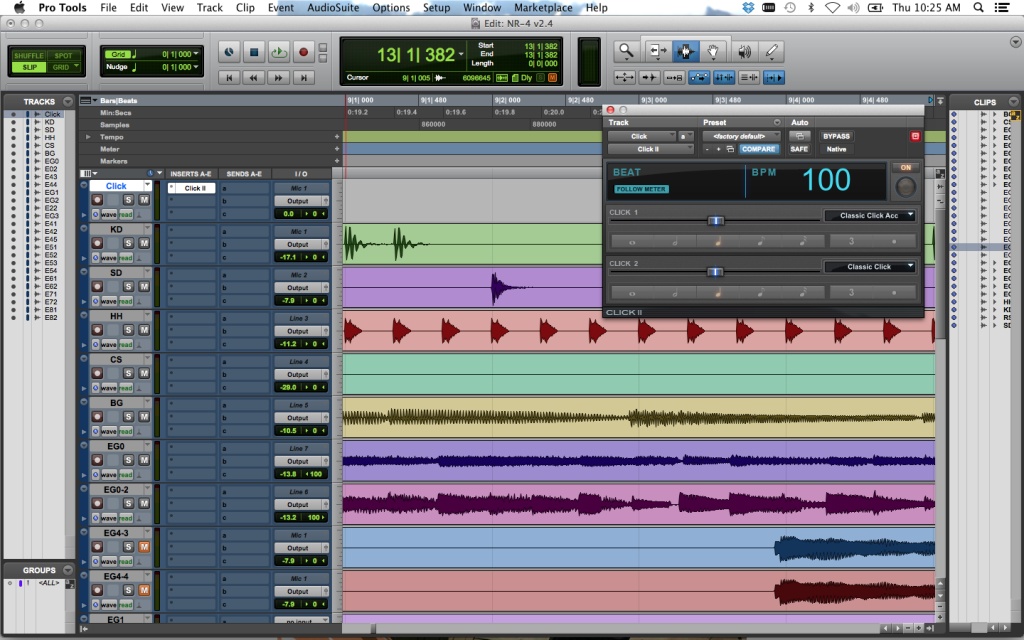Click the COMPARE button
Screen dimensions: 1024x640
tap(759, 149)
